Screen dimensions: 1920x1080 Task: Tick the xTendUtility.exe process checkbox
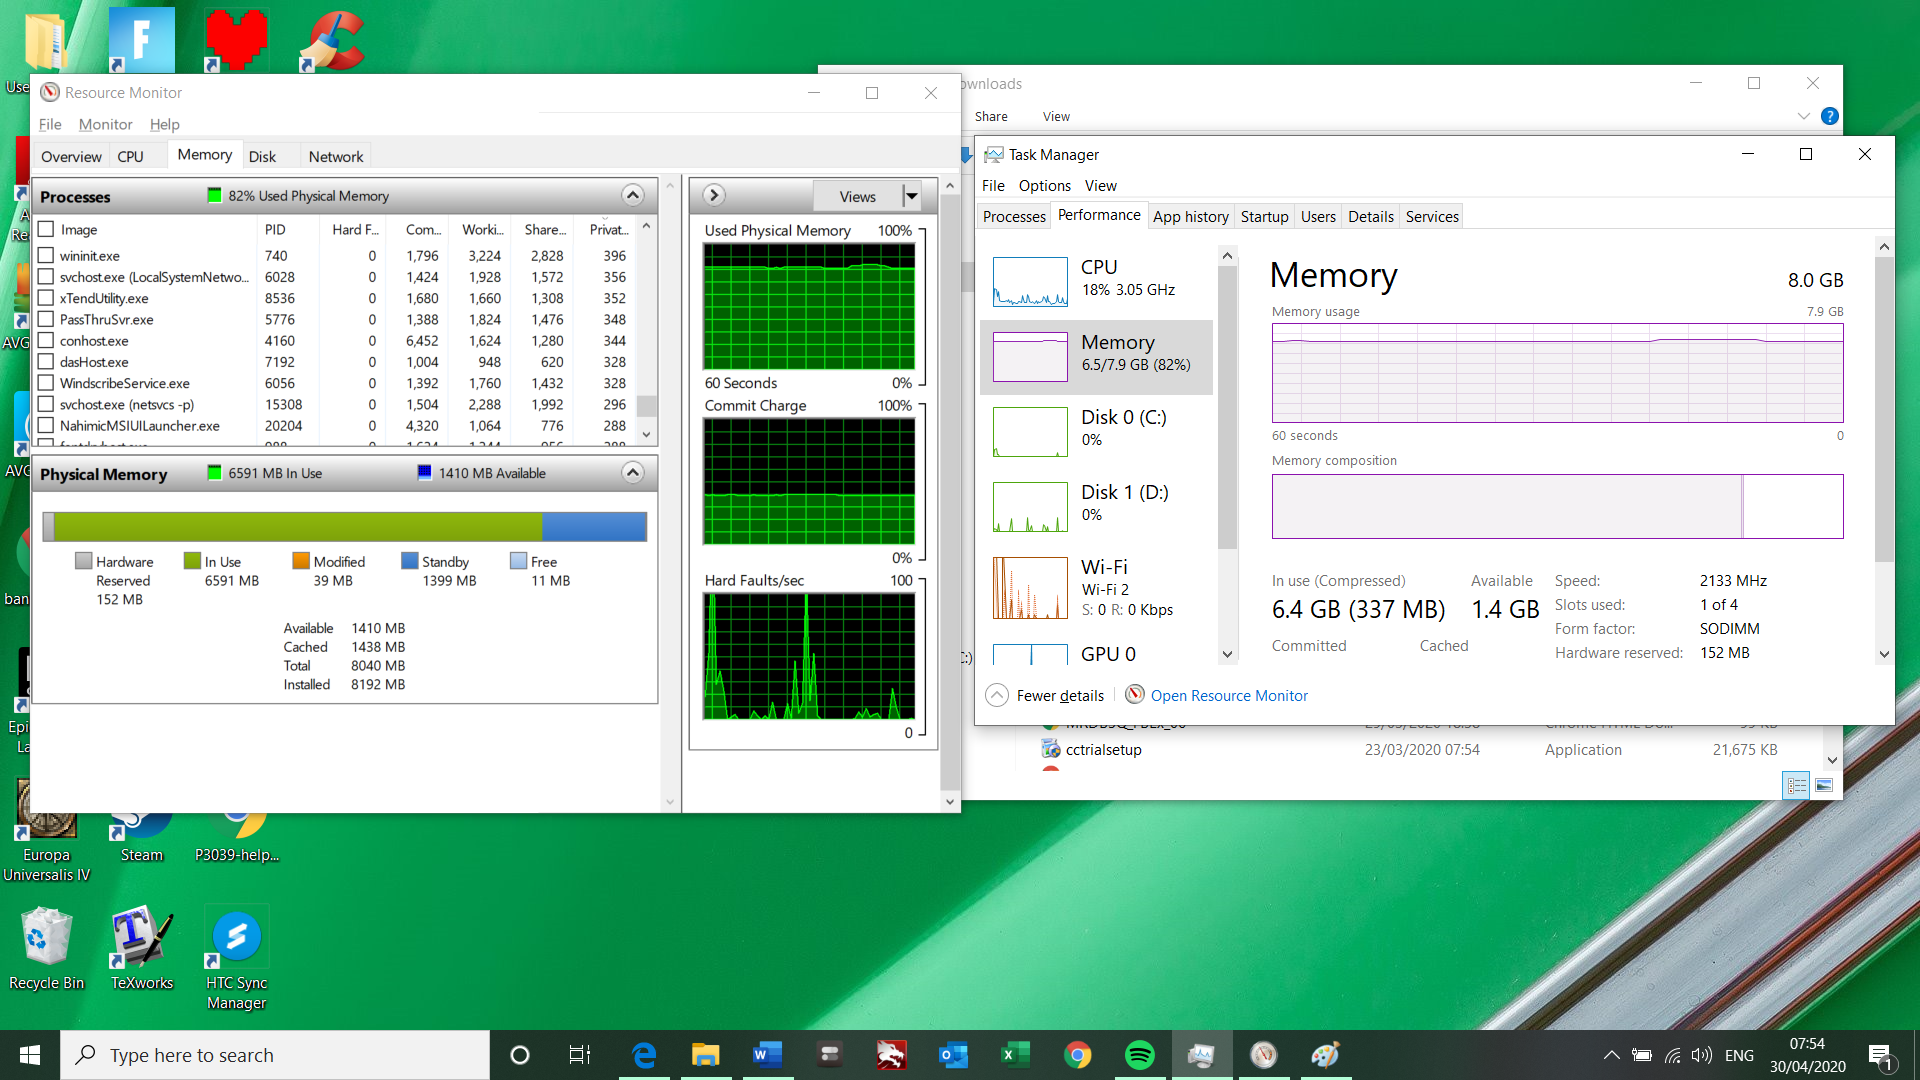click(46, 298)
